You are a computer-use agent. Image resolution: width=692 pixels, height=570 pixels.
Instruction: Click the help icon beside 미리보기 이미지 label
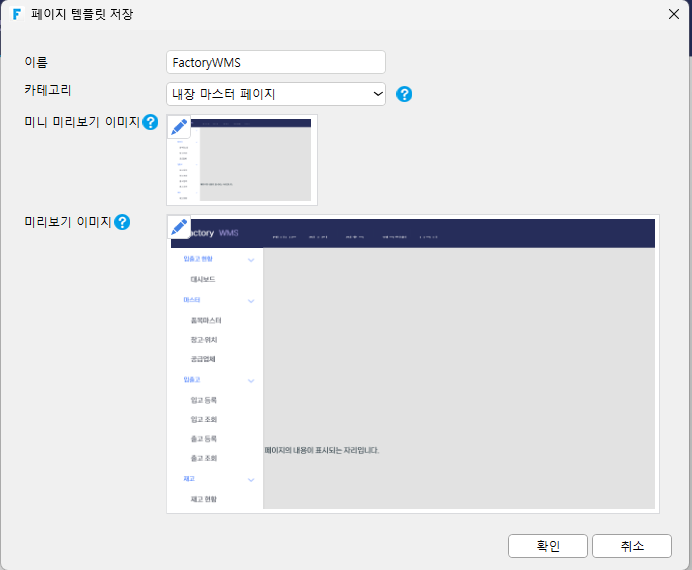(x=122, y=222)
